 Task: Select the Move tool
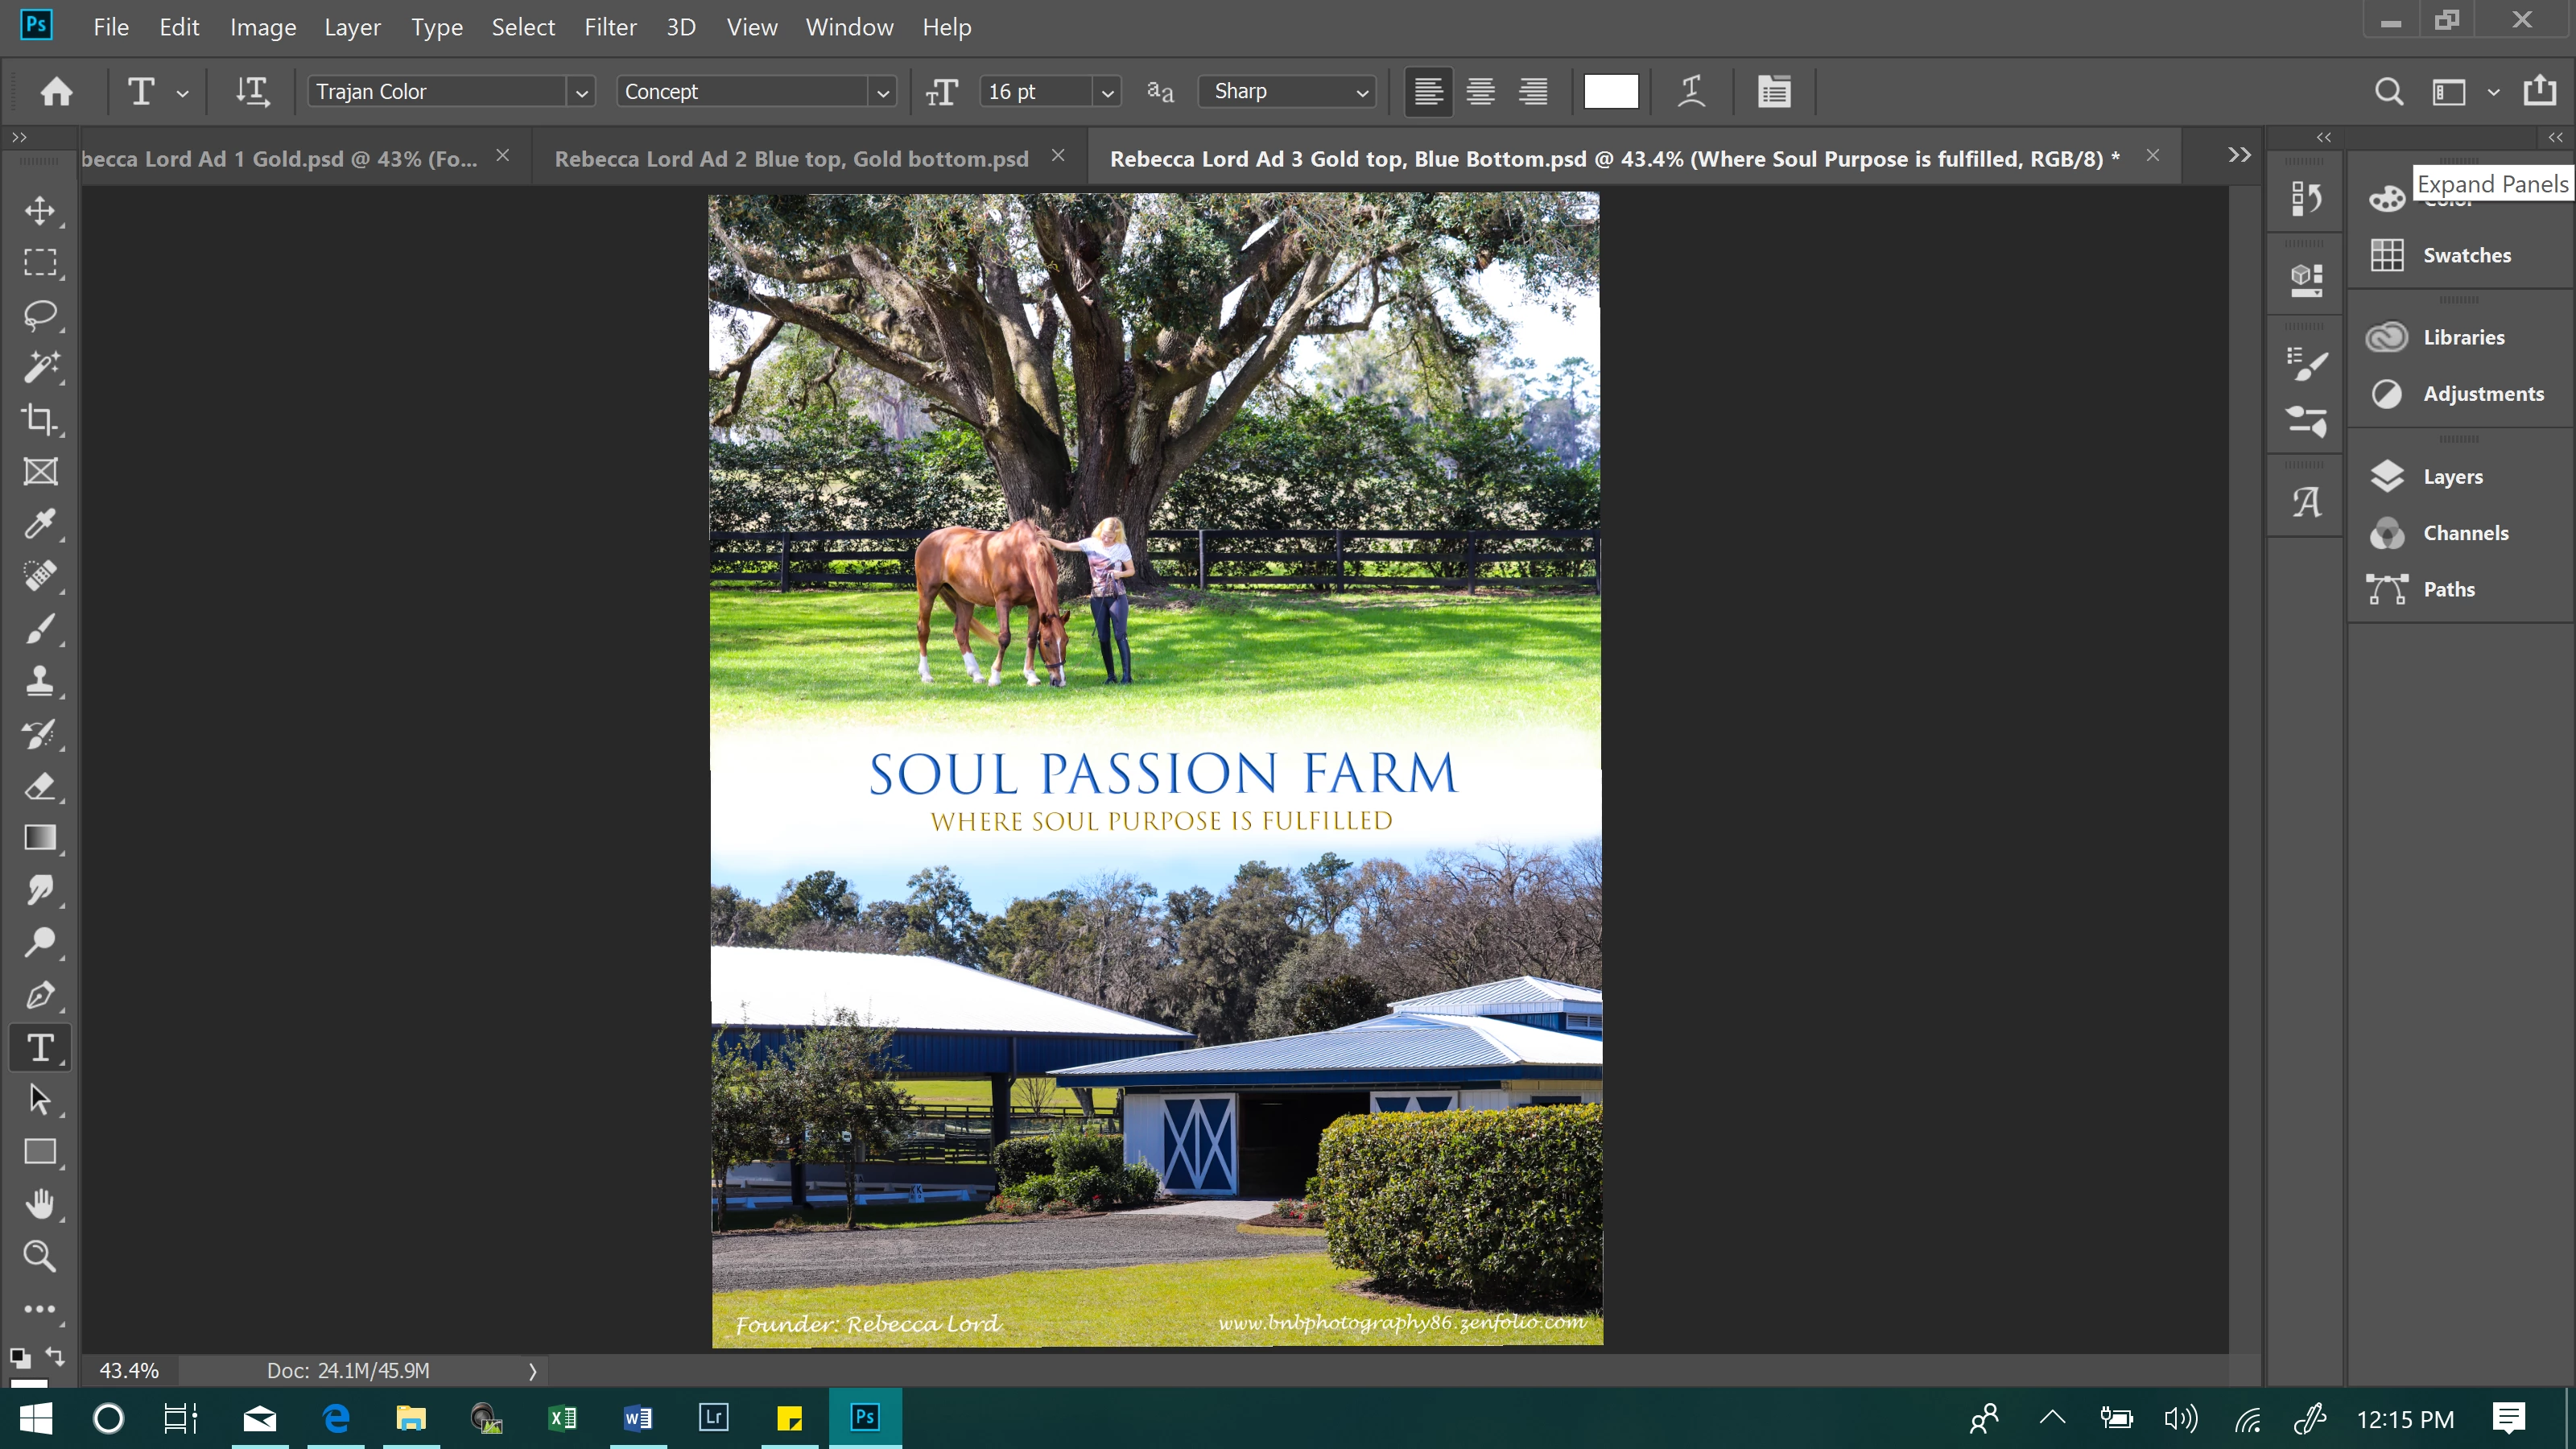(x=40, y=210)
